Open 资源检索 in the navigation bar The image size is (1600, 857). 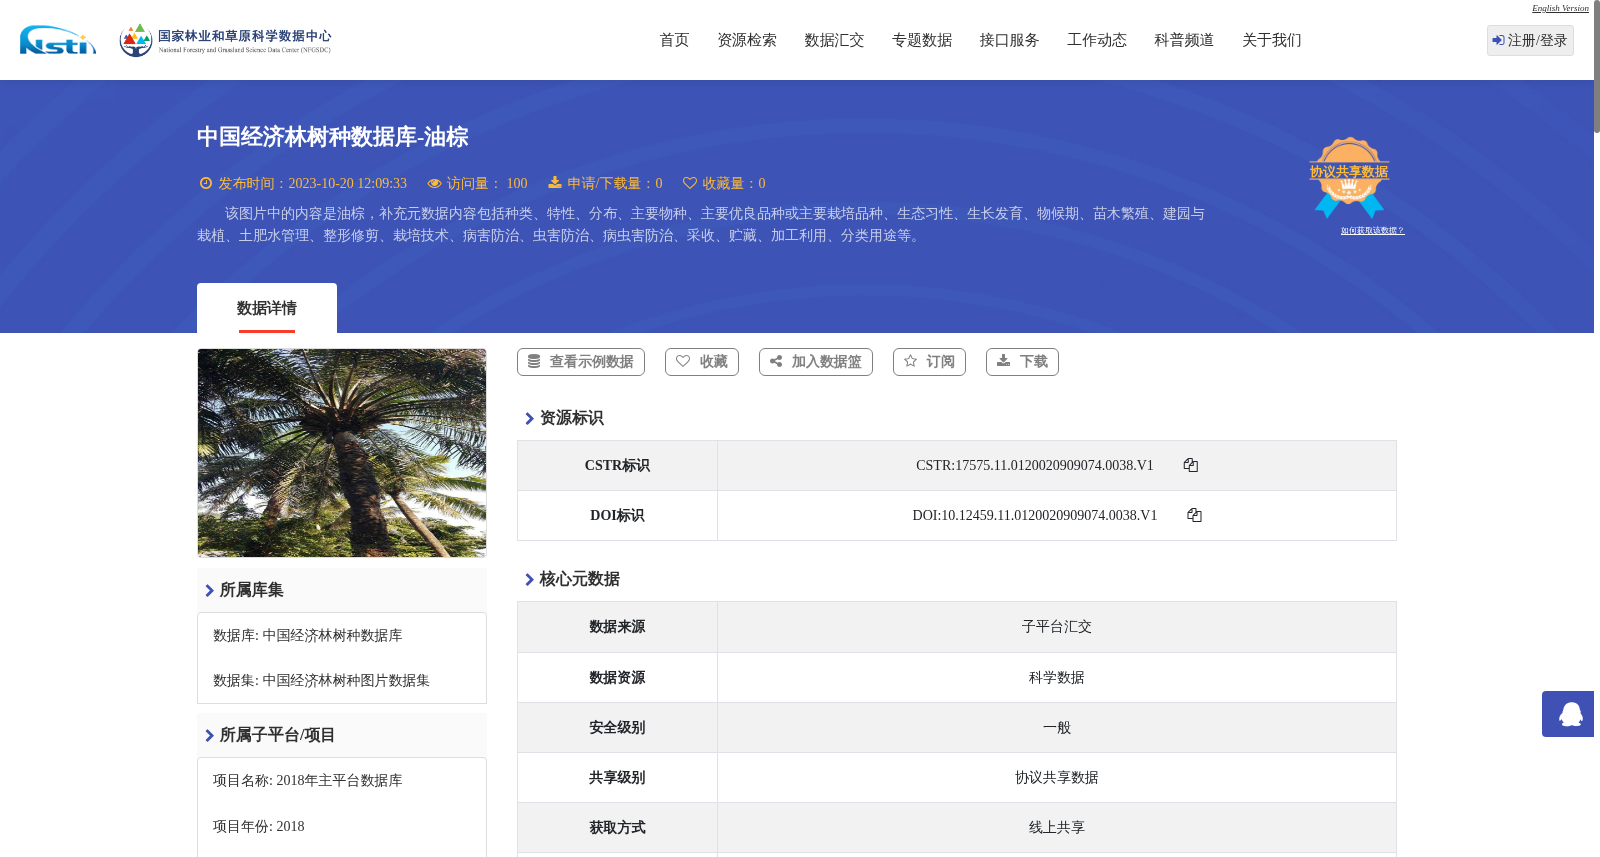pyautogui.click(x=747, y=40)
